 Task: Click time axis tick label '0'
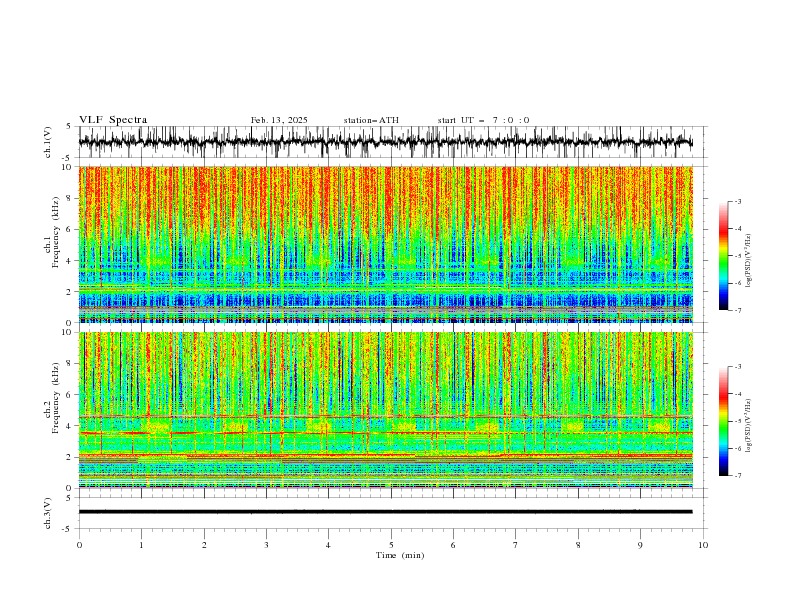pyautogui.click(x=79, y=545)
